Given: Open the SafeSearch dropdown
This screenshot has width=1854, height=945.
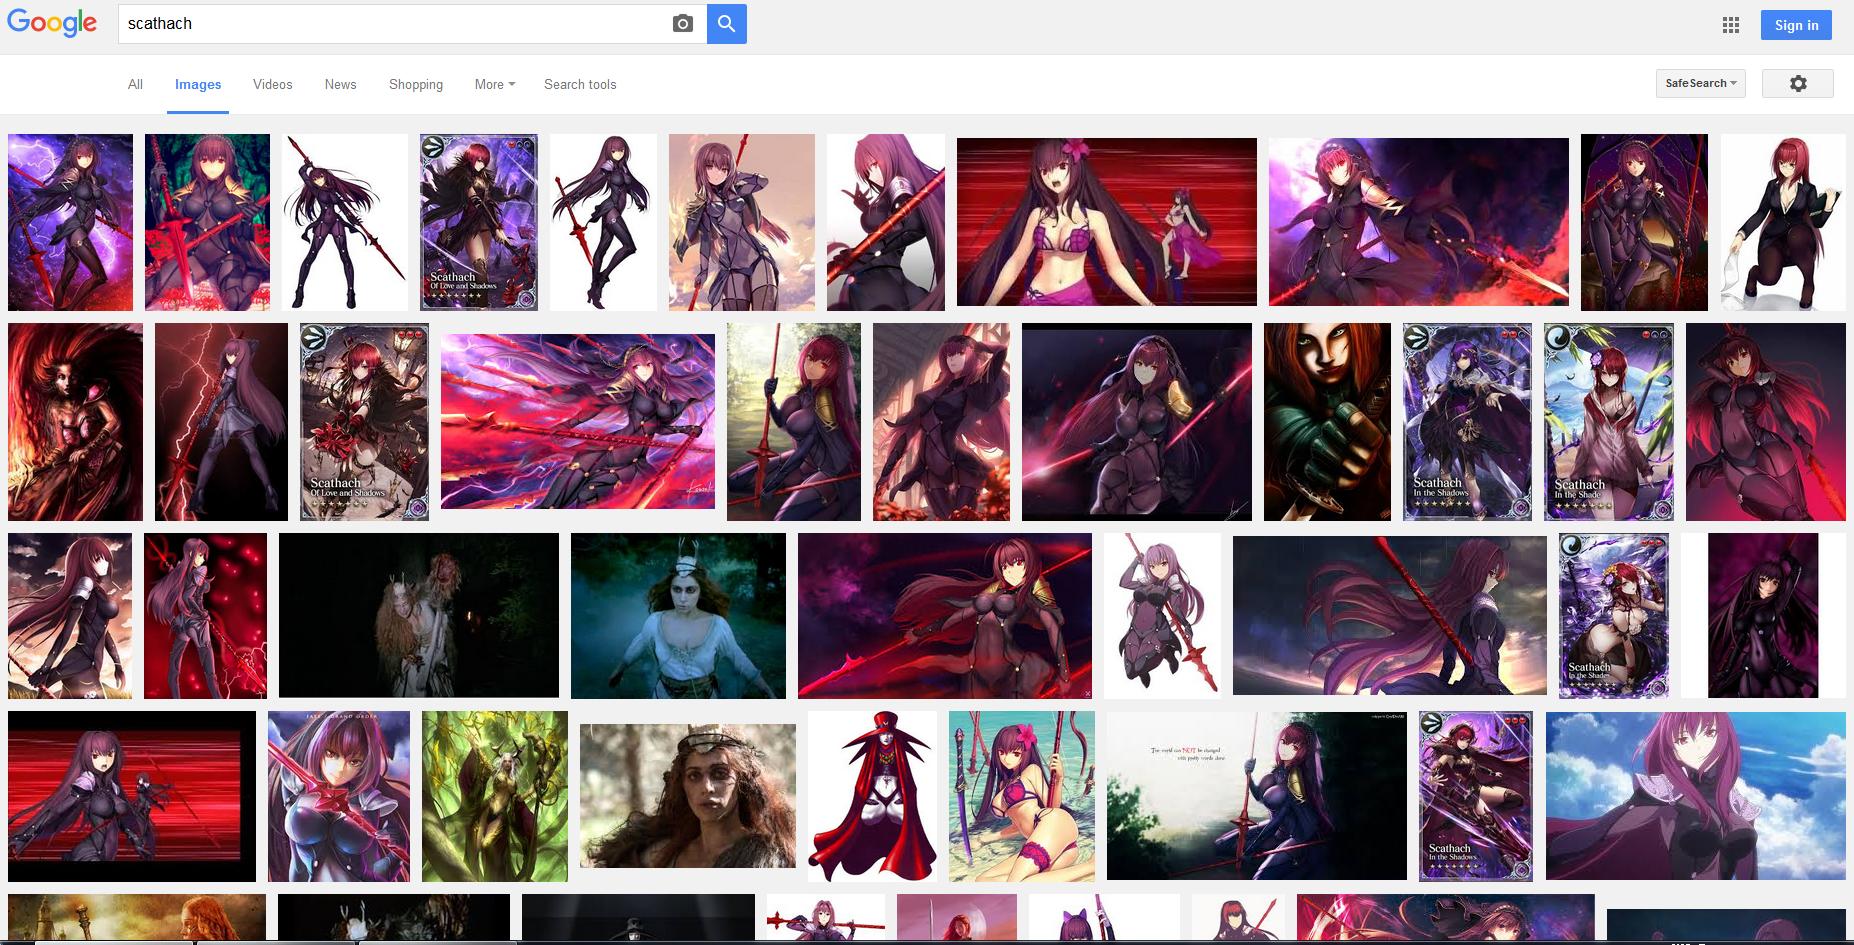Looking at the screenshot, I should pyautogui.click(x=1701, y=84).
